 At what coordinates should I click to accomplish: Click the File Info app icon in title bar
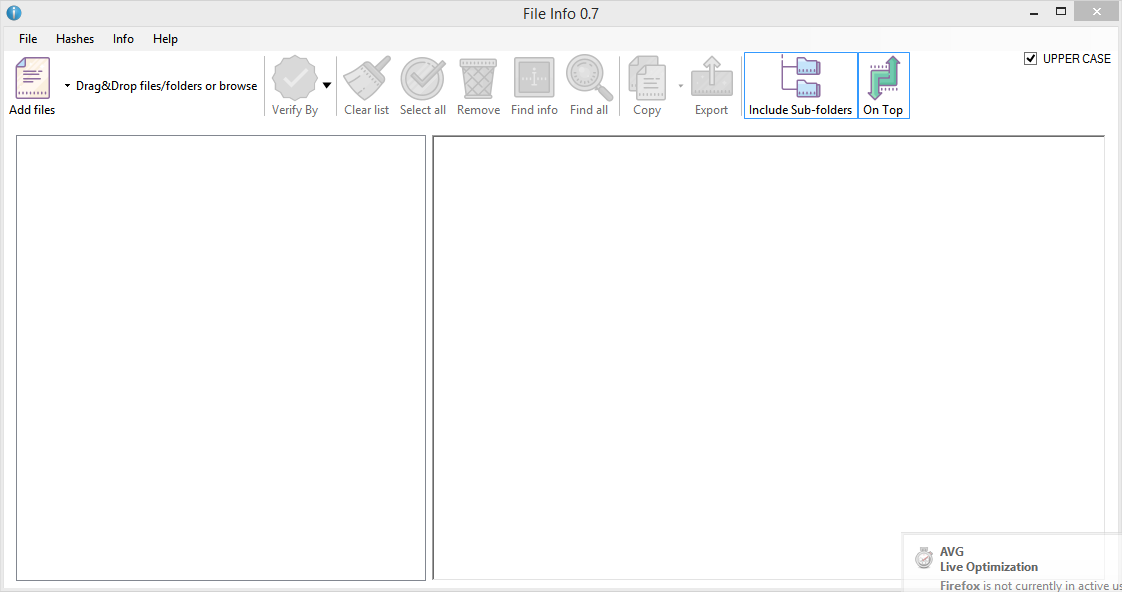(14, 13)
